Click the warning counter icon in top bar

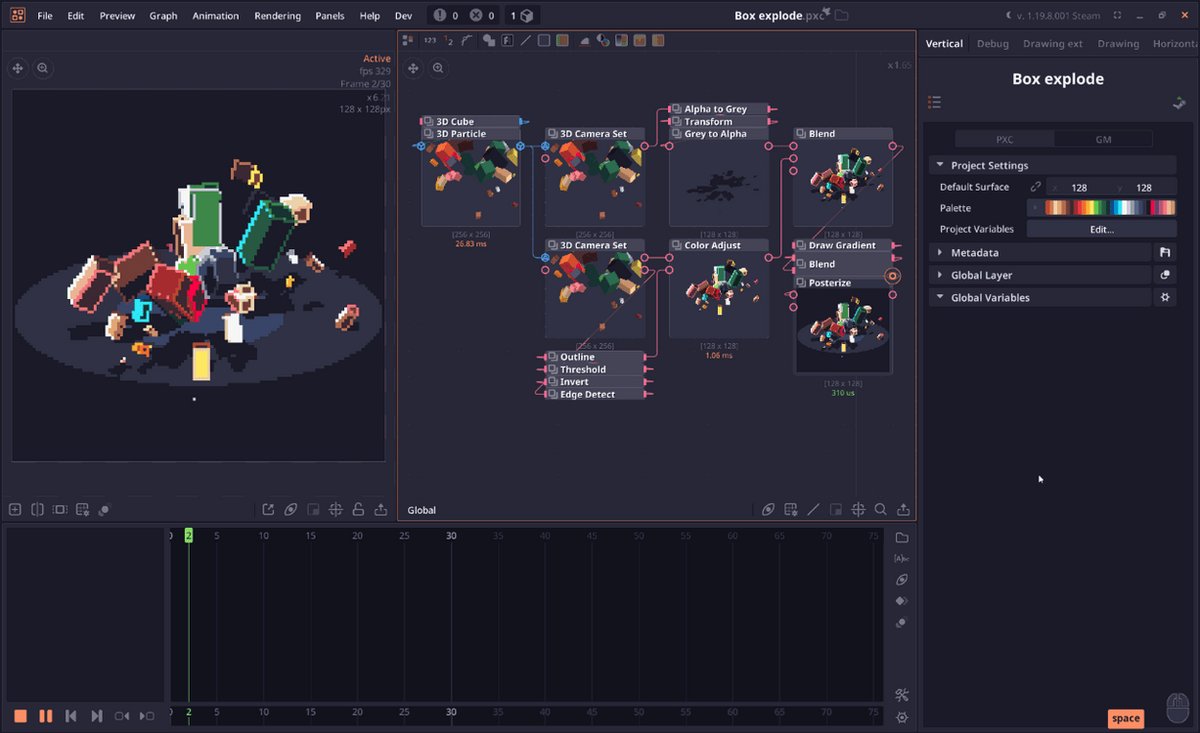(440, 16)
